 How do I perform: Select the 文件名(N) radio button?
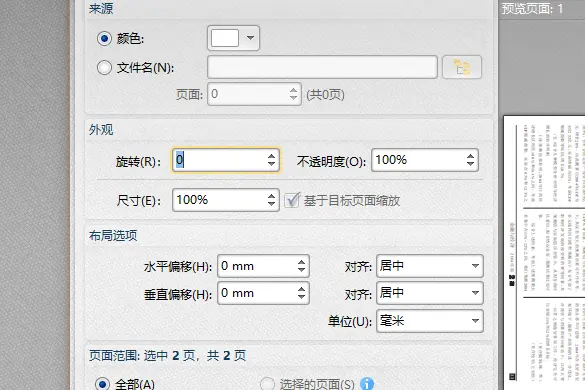[x=104, y=68]
